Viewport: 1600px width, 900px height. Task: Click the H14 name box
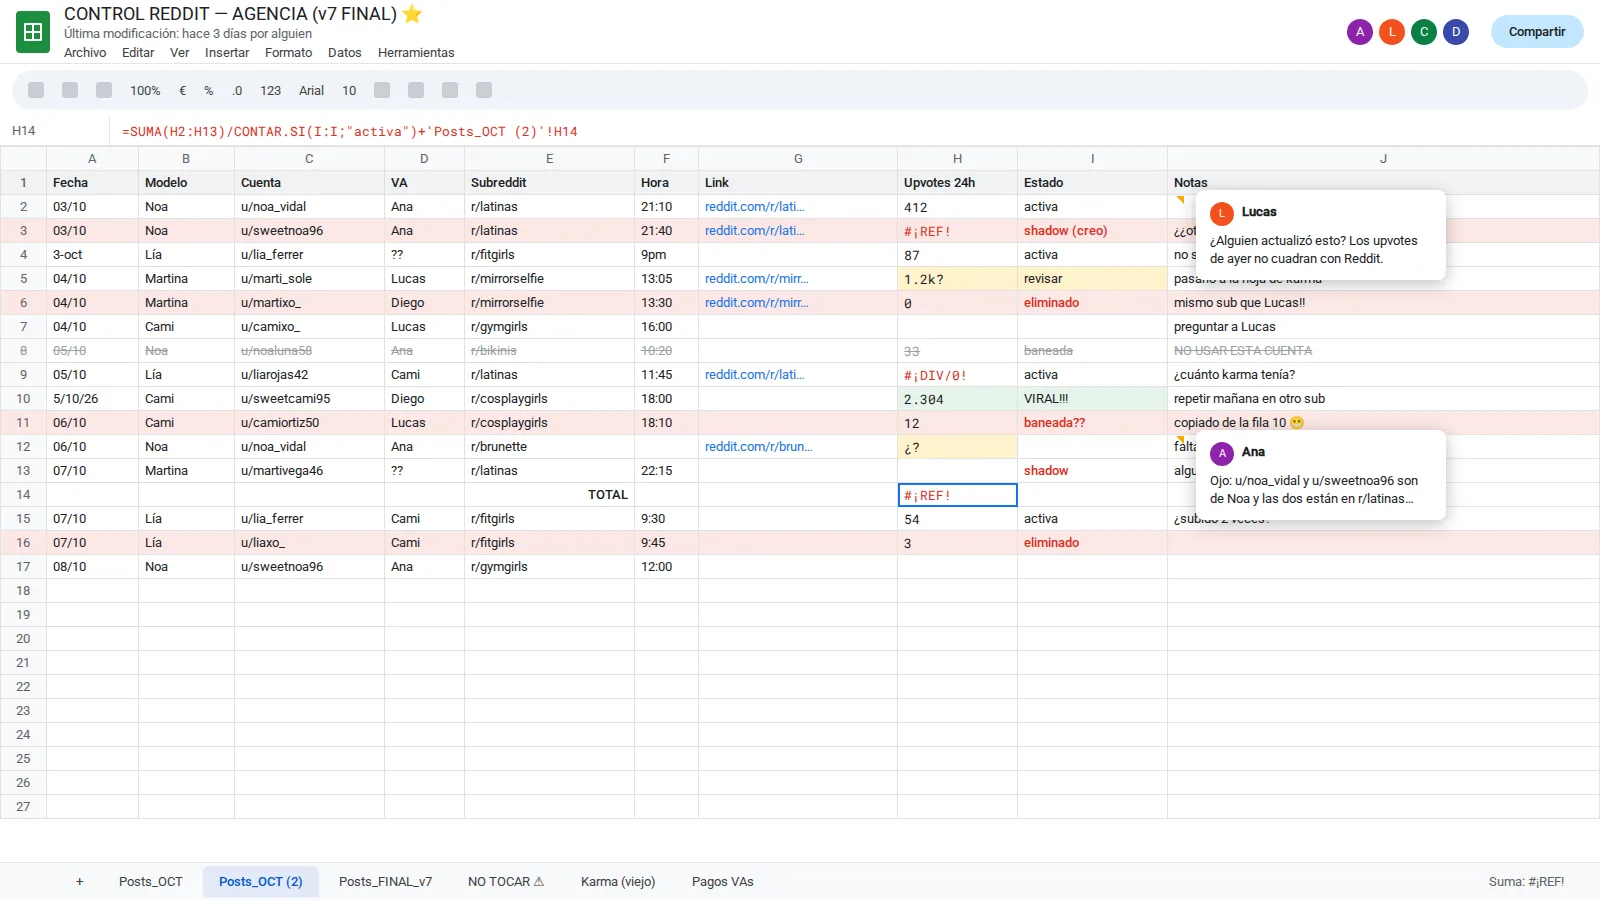pos(55,131)
